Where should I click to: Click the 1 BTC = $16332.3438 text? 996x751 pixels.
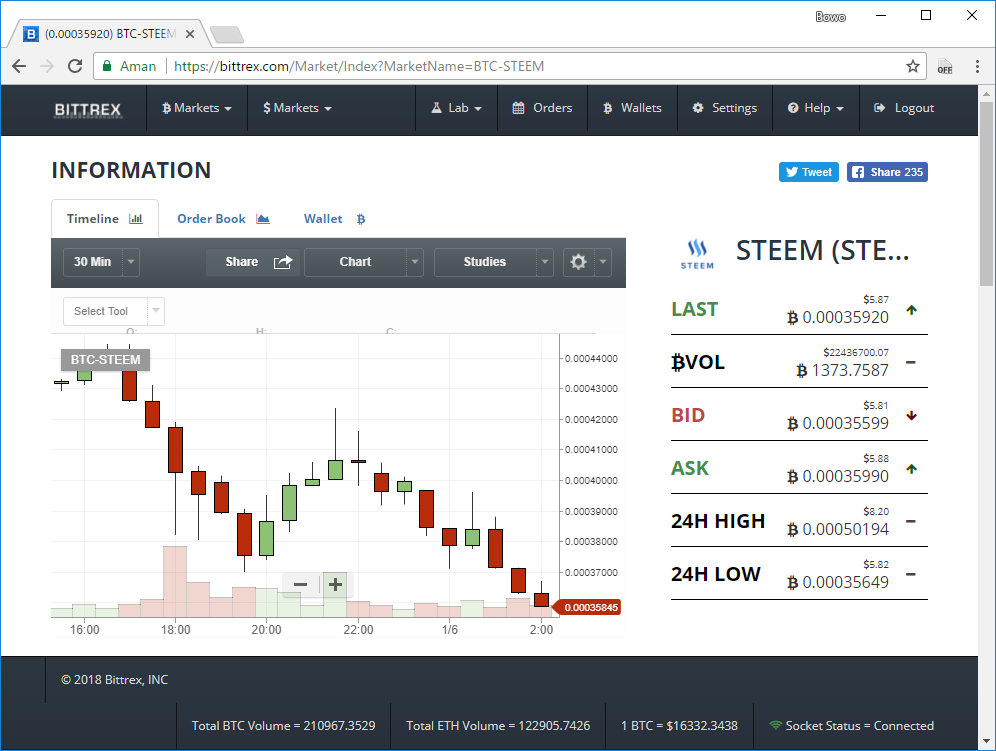coord(679,726)
